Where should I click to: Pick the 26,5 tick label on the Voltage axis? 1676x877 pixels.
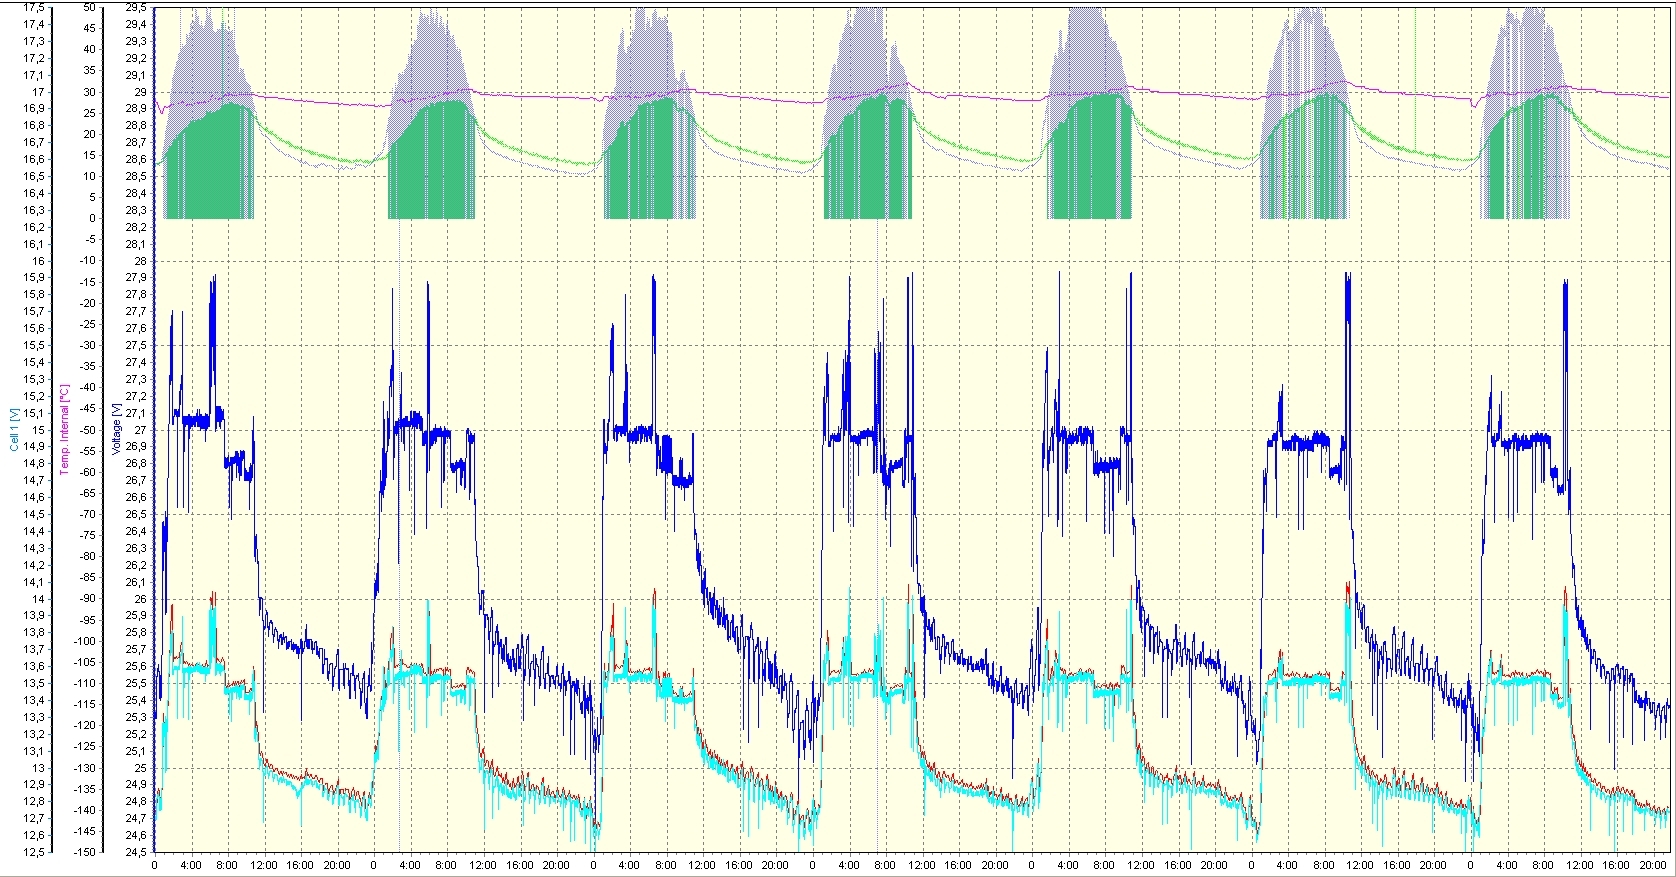coord(136,514)
